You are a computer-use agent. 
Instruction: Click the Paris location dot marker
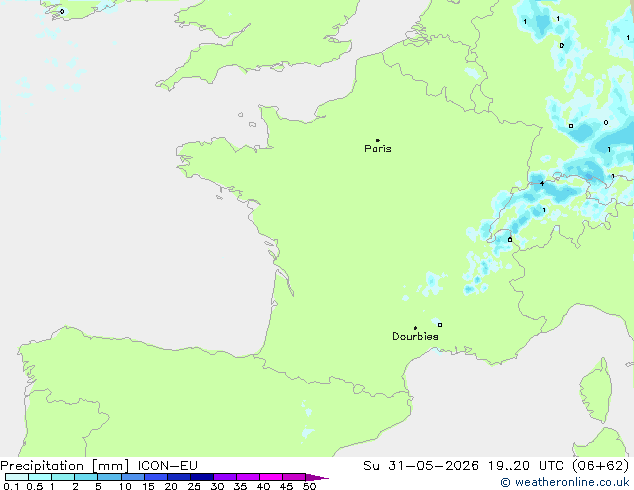click(378, 140)
